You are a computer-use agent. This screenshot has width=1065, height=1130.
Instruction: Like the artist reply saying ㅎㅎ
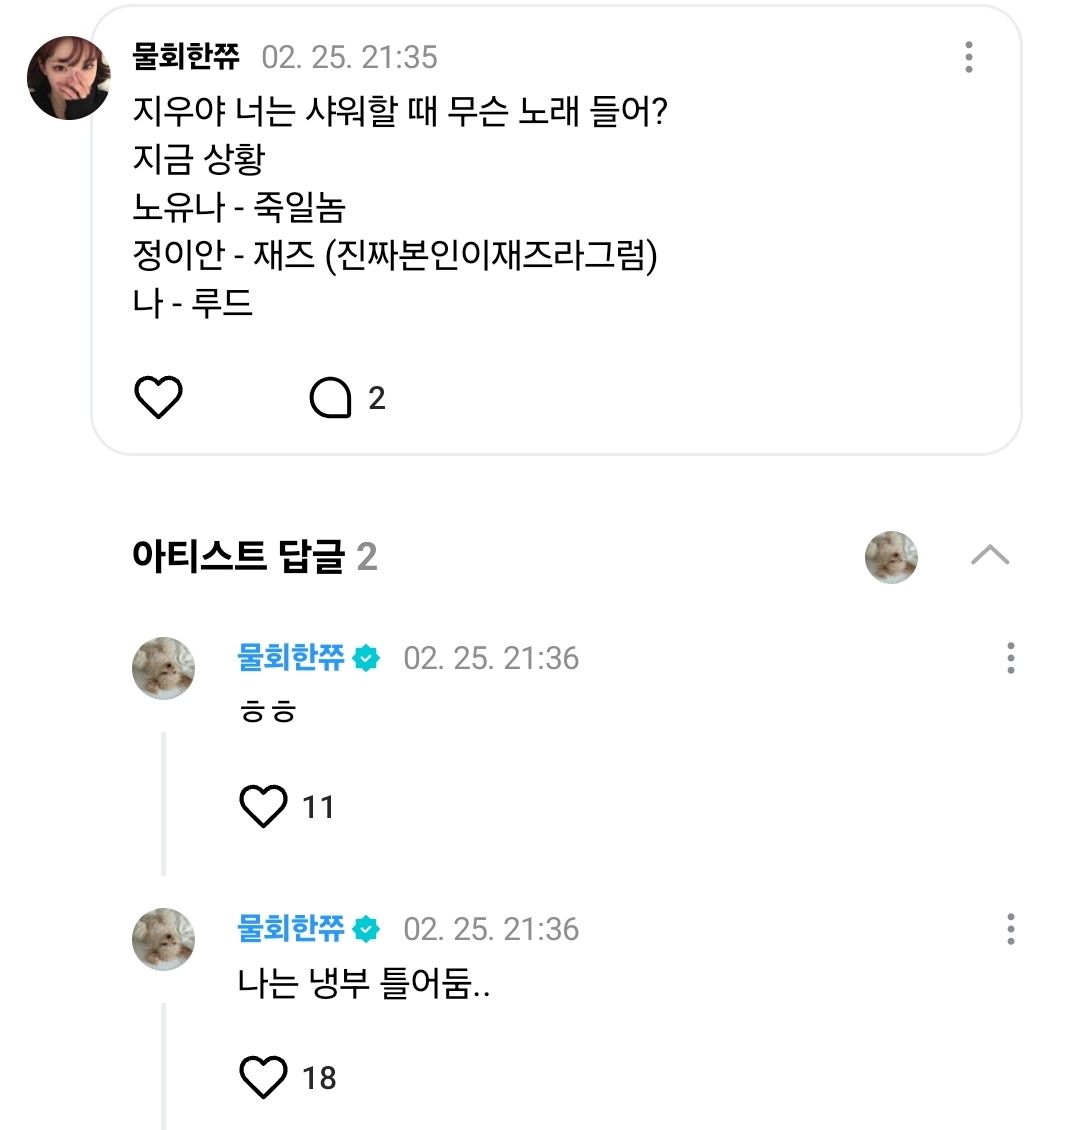click(264, 806)
